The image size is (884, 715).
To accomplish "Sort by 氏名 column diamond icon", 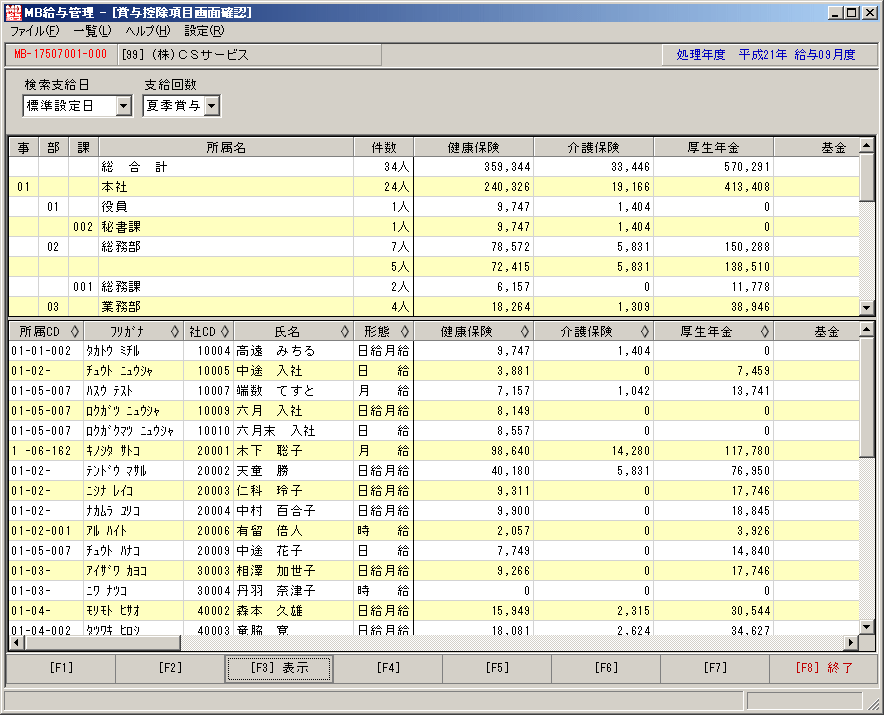I will point(345,332).
